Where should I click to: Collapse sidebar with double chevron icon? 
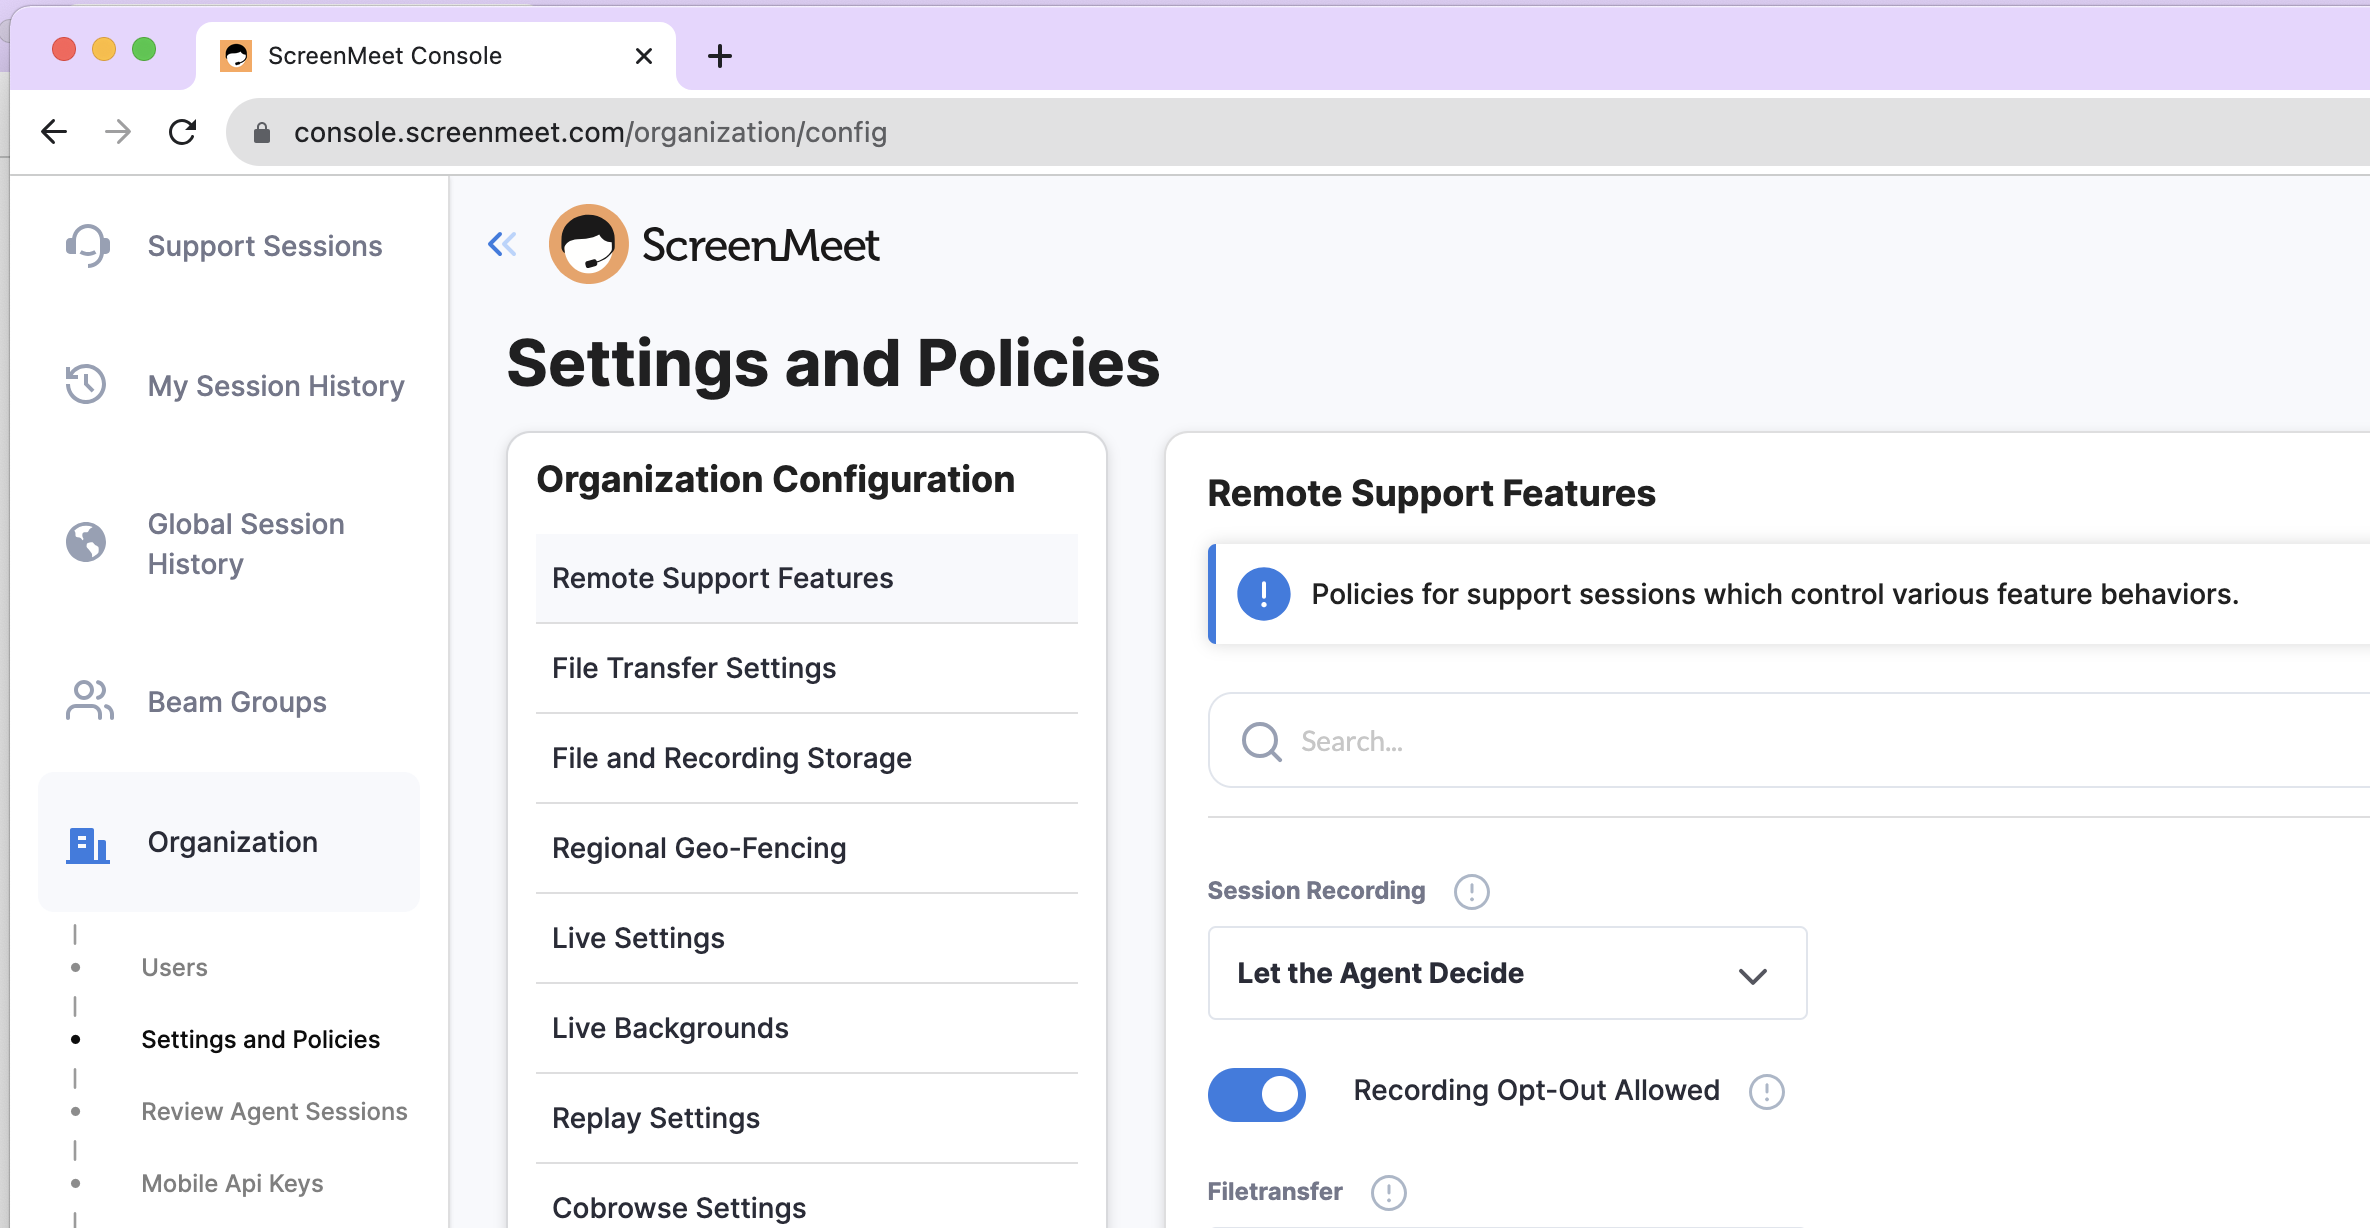502,244
